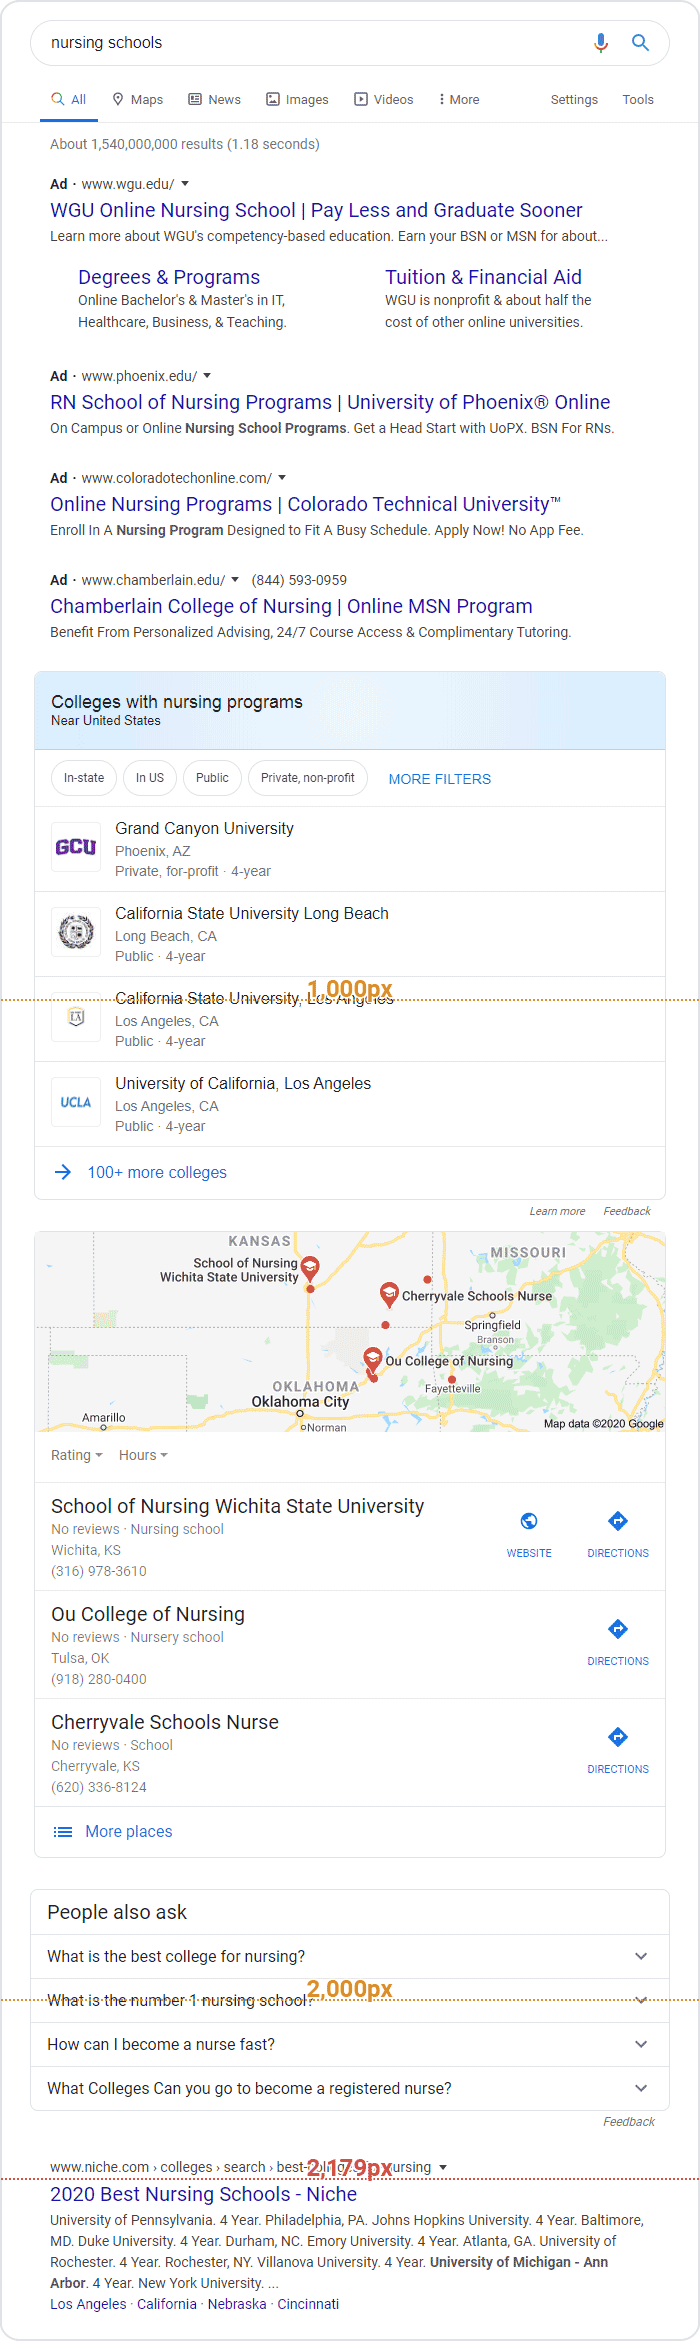Get directions to Cherryvale Schools Nurse
Viewport: 700px width, 2341px height.
tap(618, 1738)
